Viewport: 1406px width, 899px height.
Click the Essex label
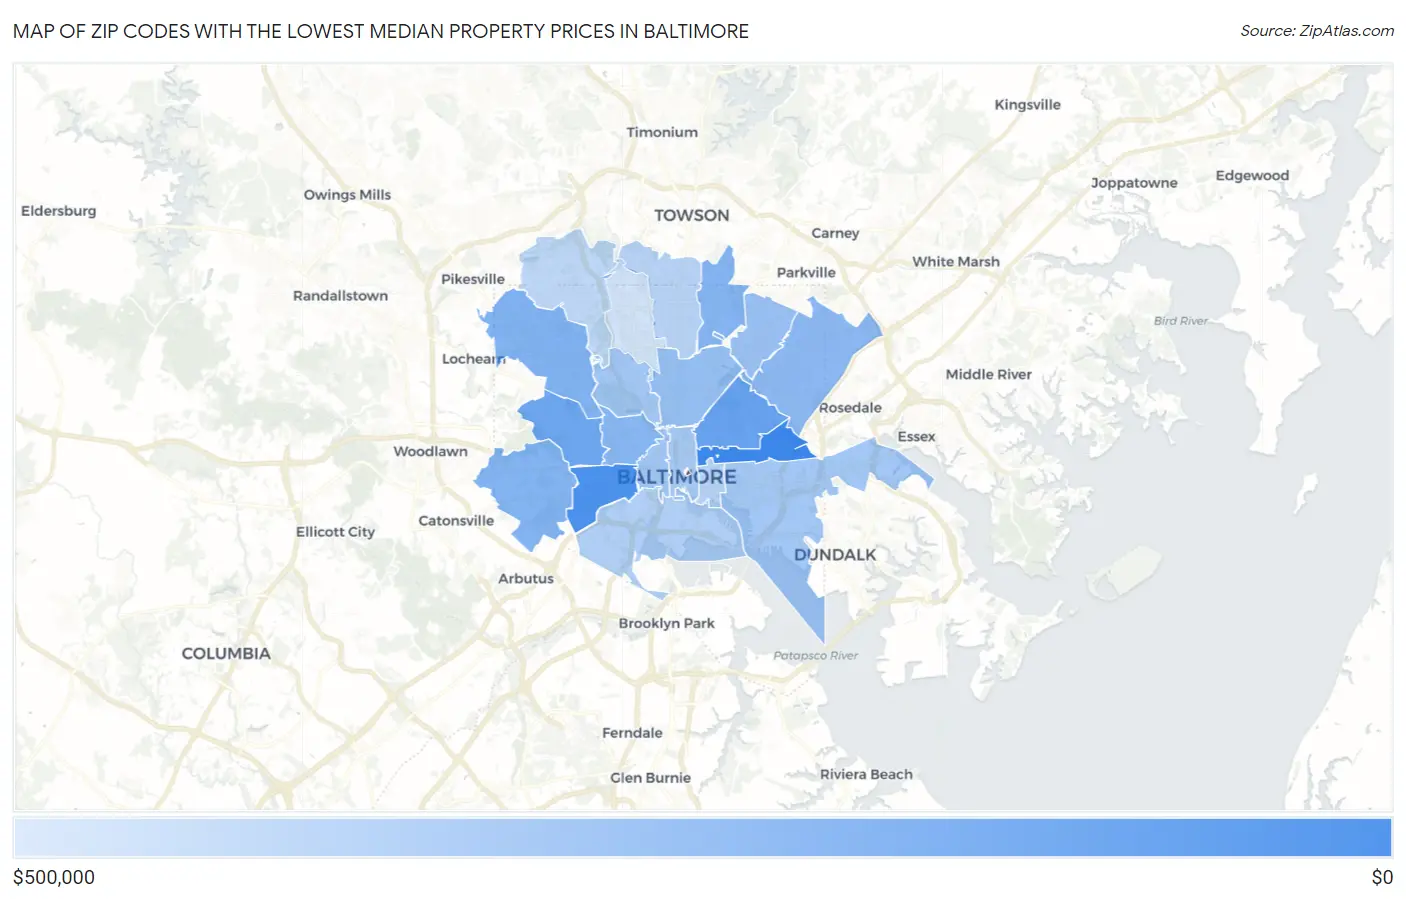coord(916,437)
